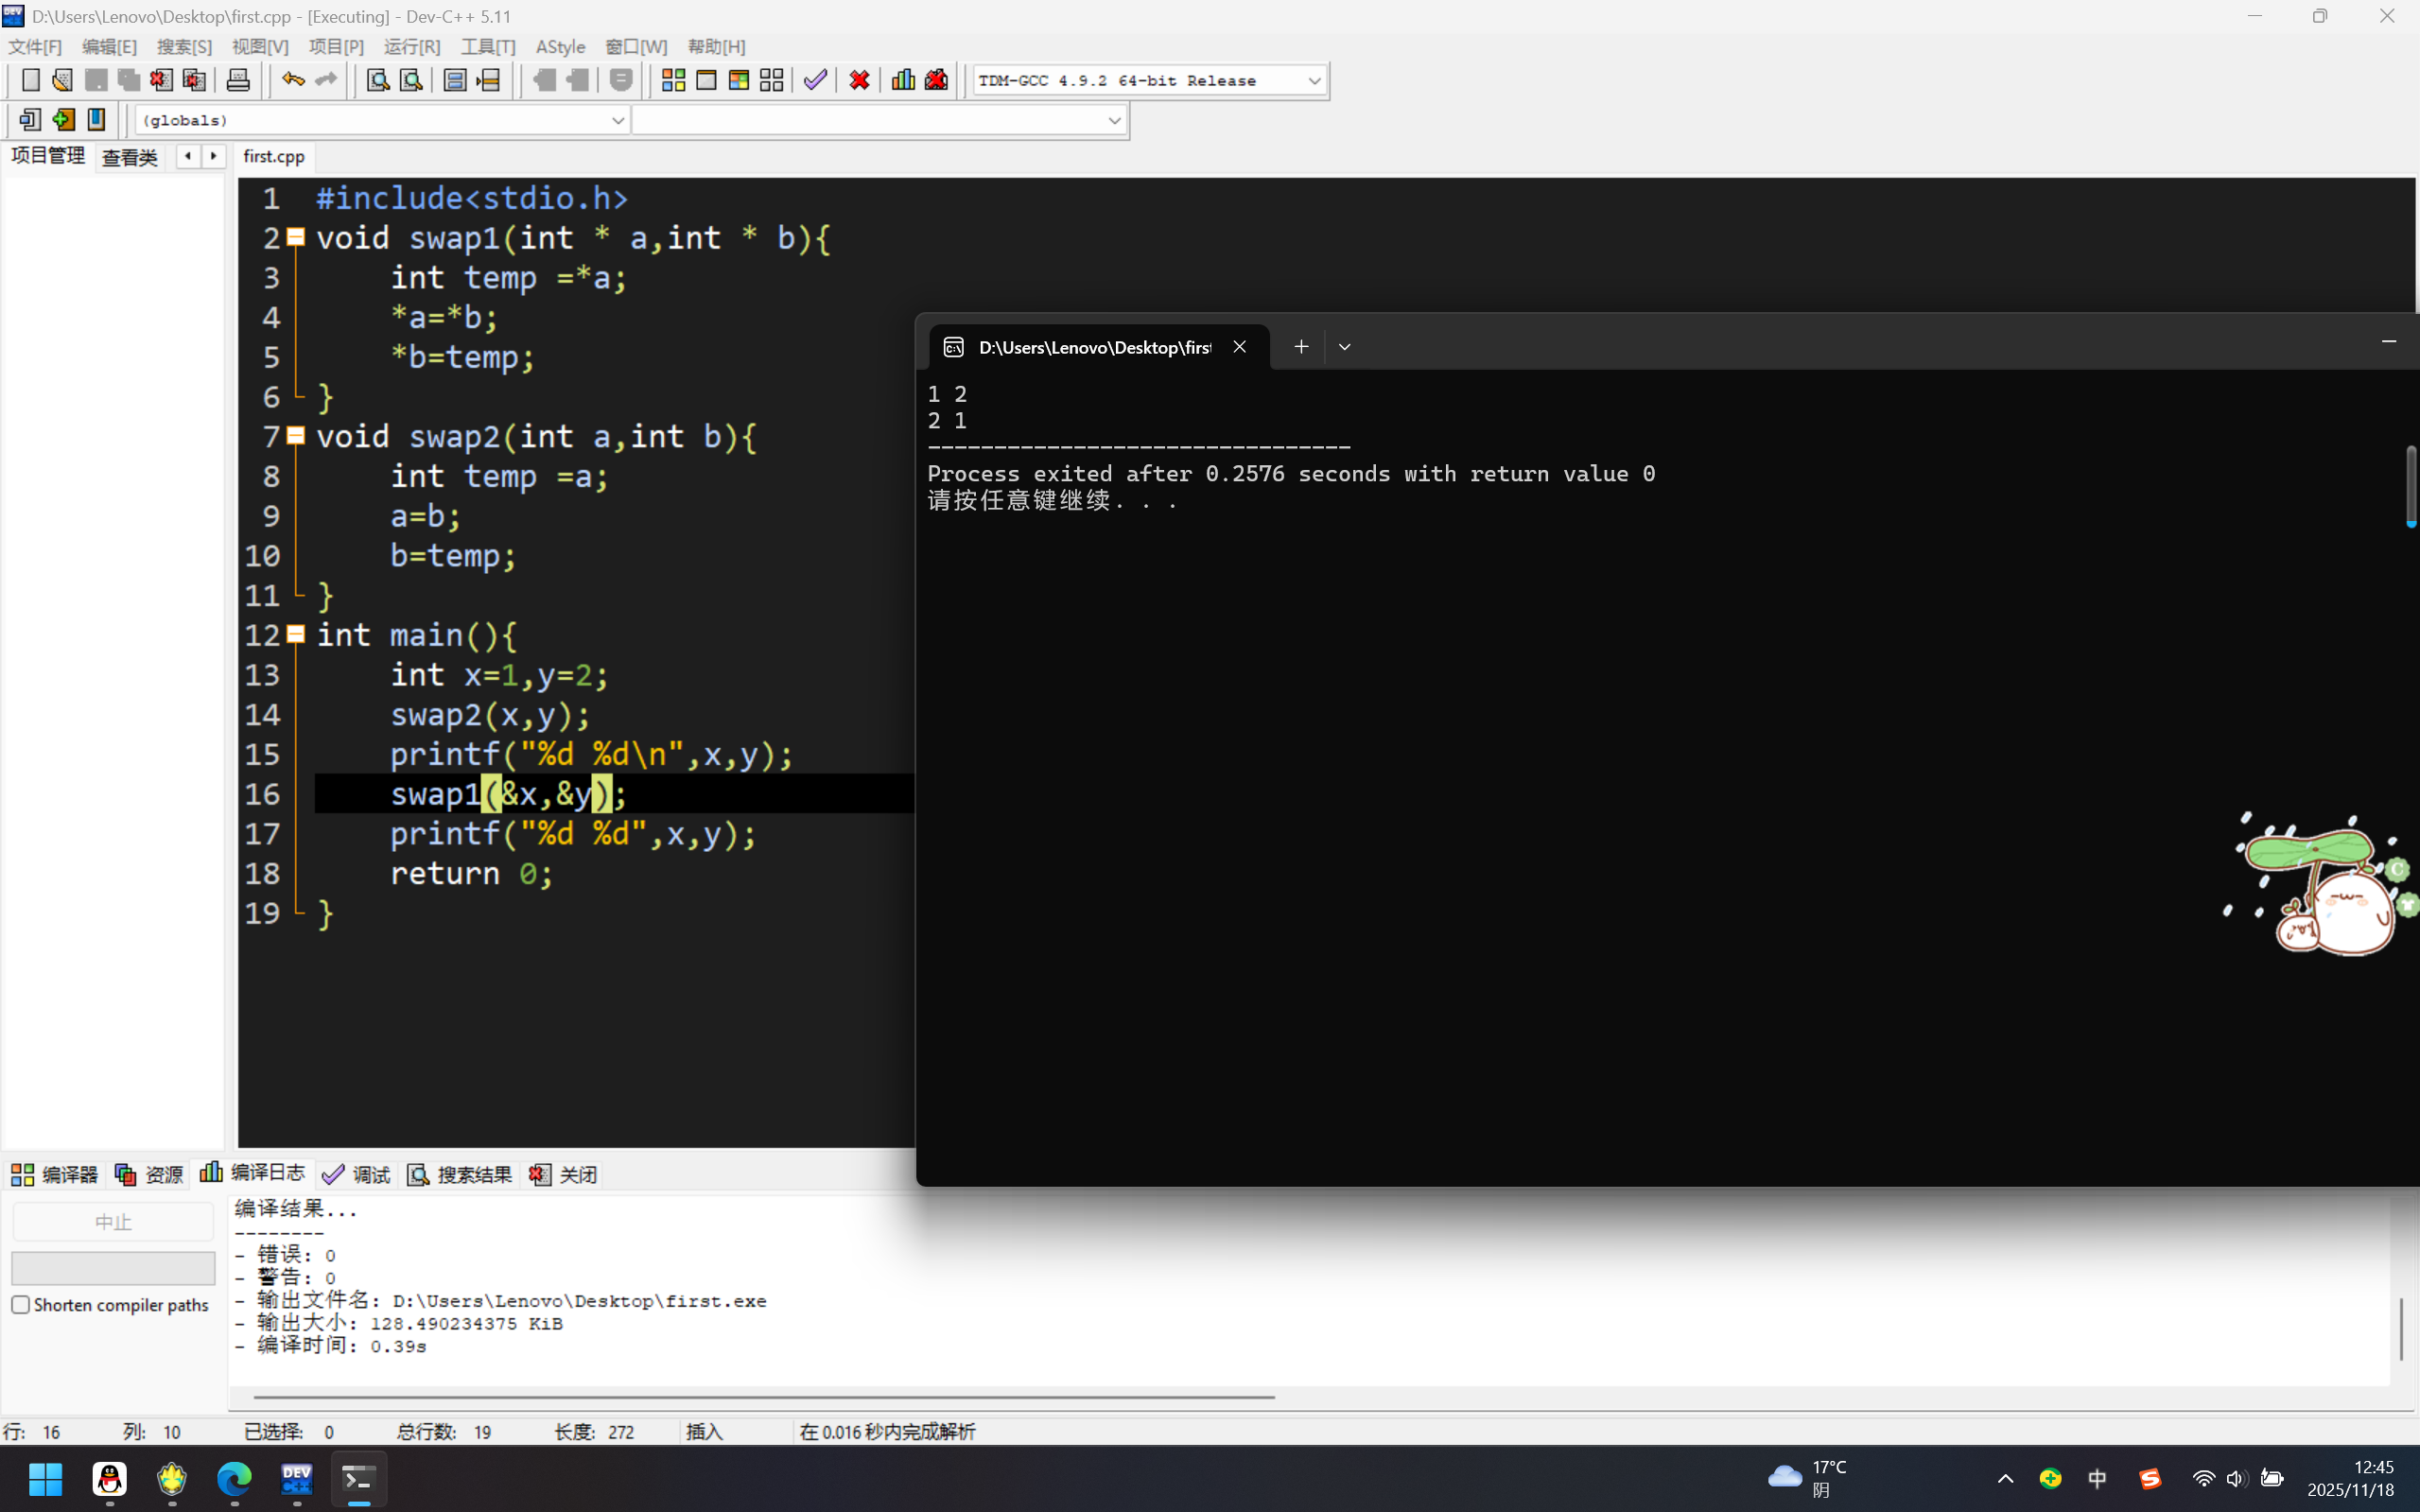Enable Shorten compiler paths checkbox
The image size is (2420, 1512).
click(21, 1304)
